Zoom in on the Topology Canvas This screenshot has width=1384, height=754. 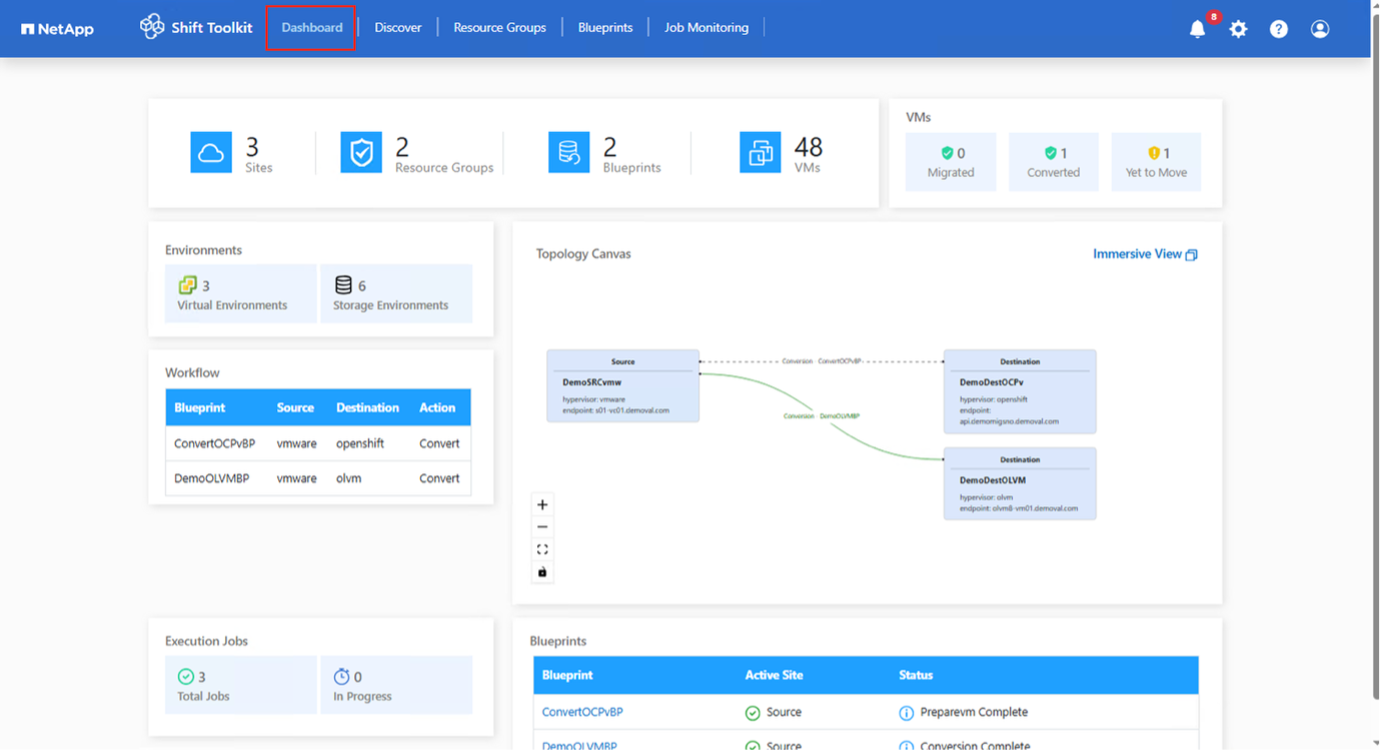coord(542,504)
